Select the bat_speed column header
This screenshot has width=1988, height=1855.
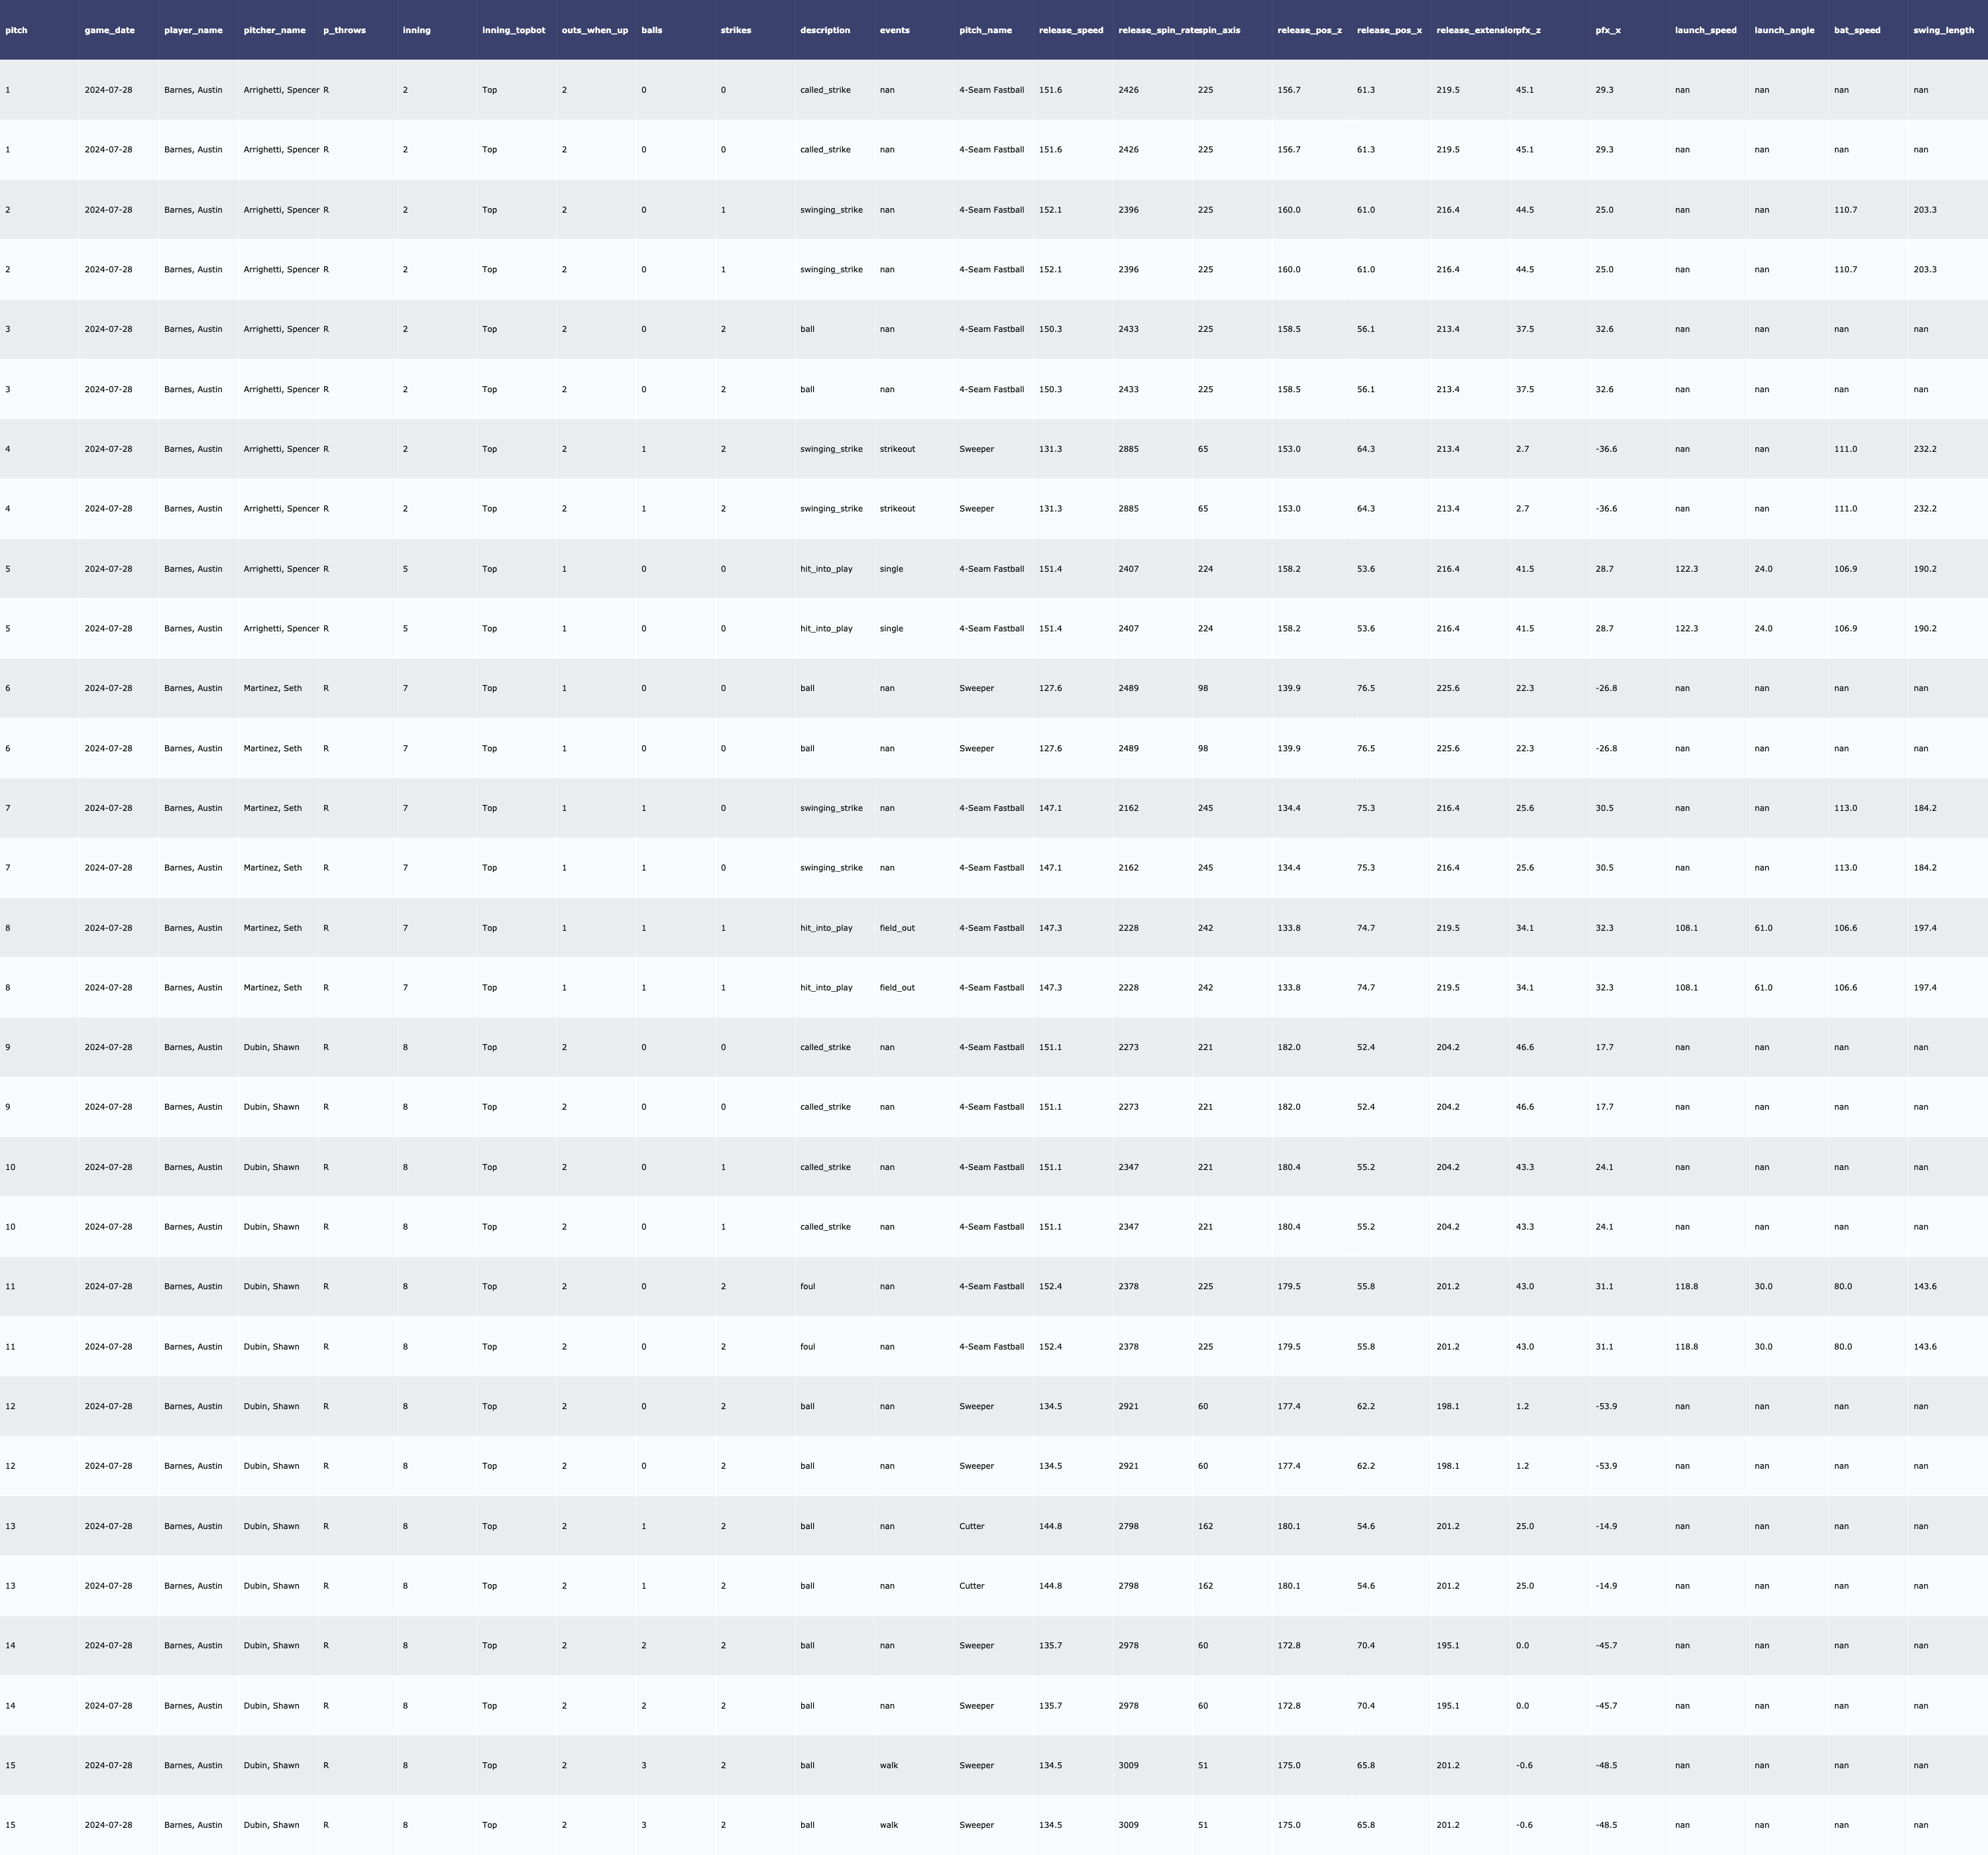pyautogui.click(x=1857, y=30)
